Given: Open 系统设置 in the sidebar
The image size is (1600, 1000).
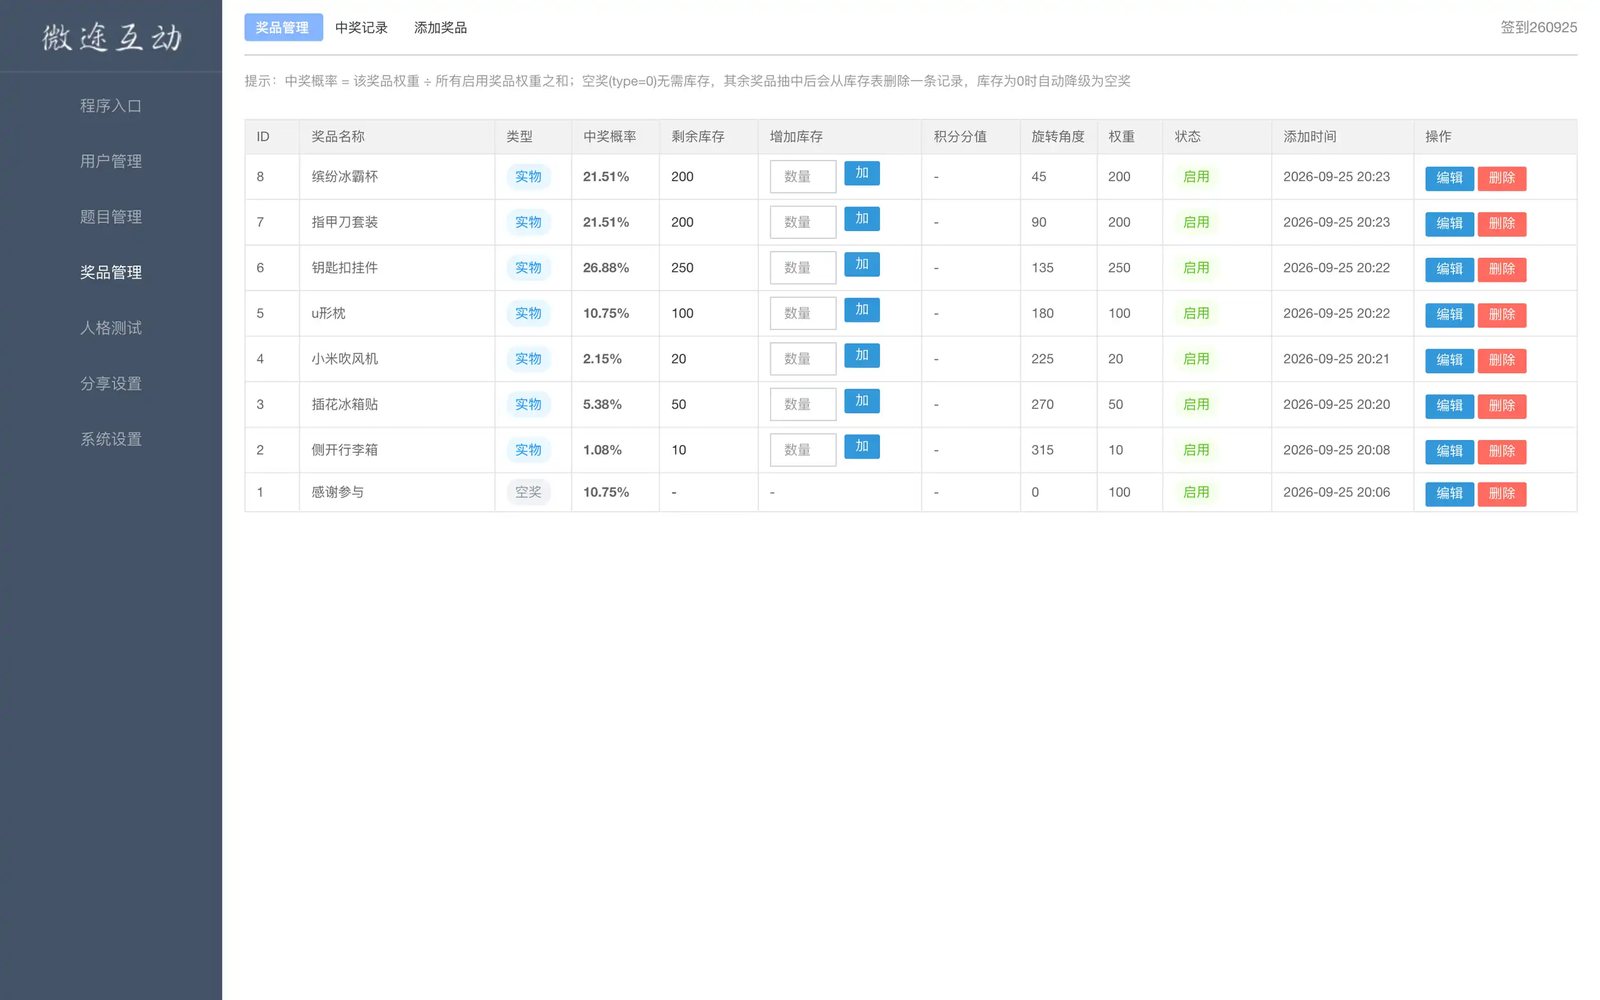Looking at the screenshot, I should click(x=111, y=439).
